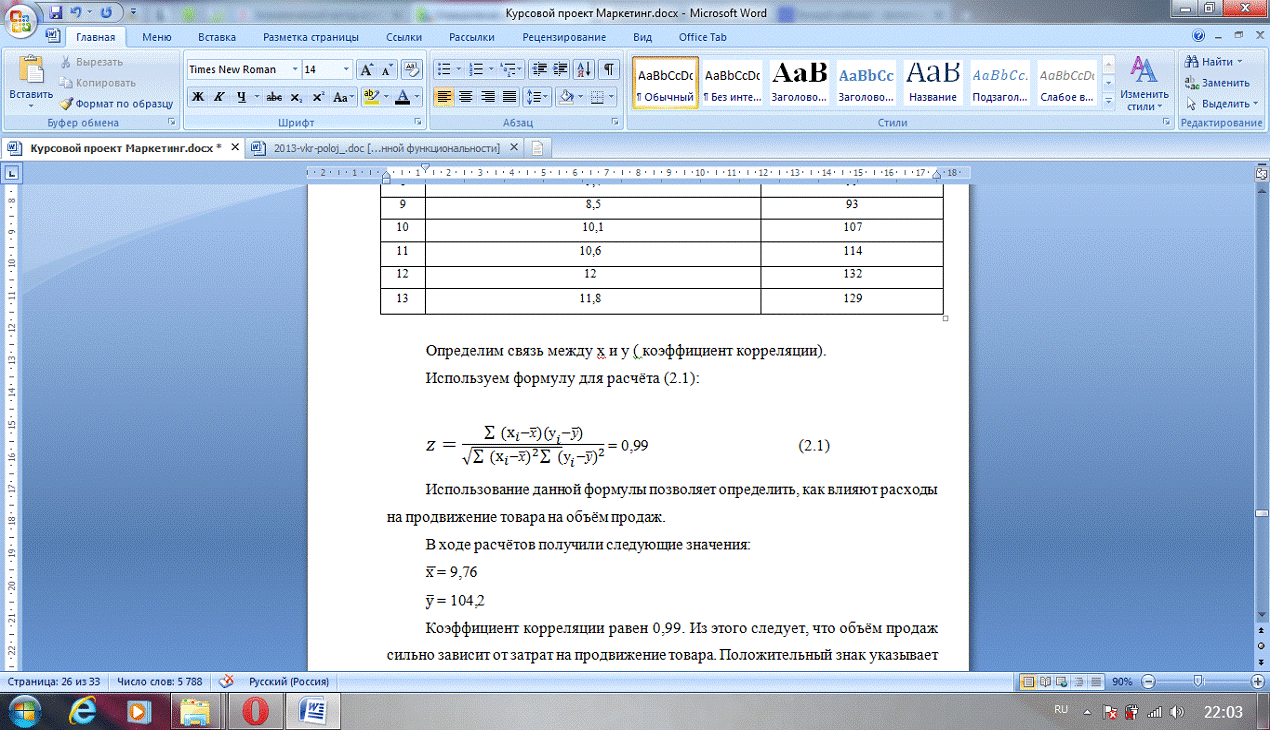Toggle bold (Ж) formatting

197,97
